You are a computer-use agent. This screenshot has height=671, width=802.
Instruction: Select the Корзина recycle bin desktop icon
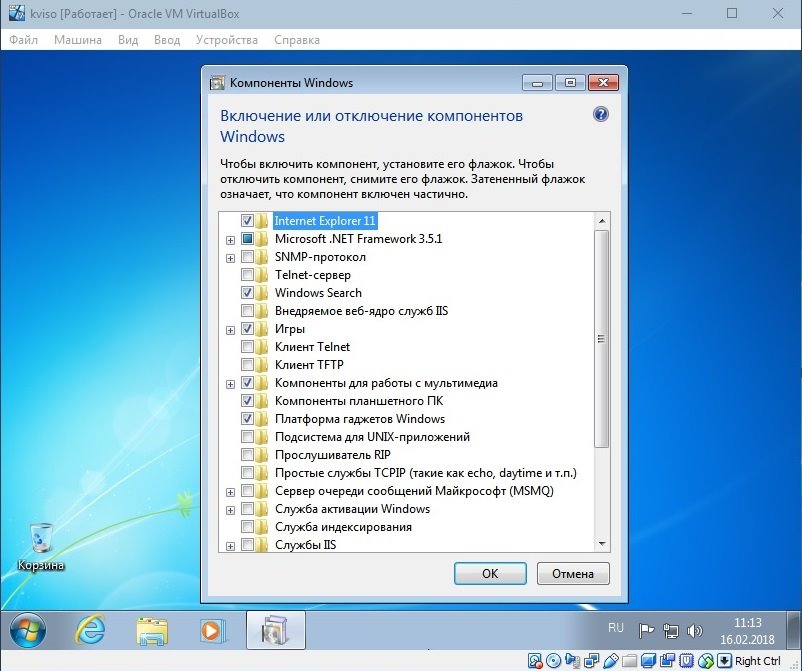[41, 546]
